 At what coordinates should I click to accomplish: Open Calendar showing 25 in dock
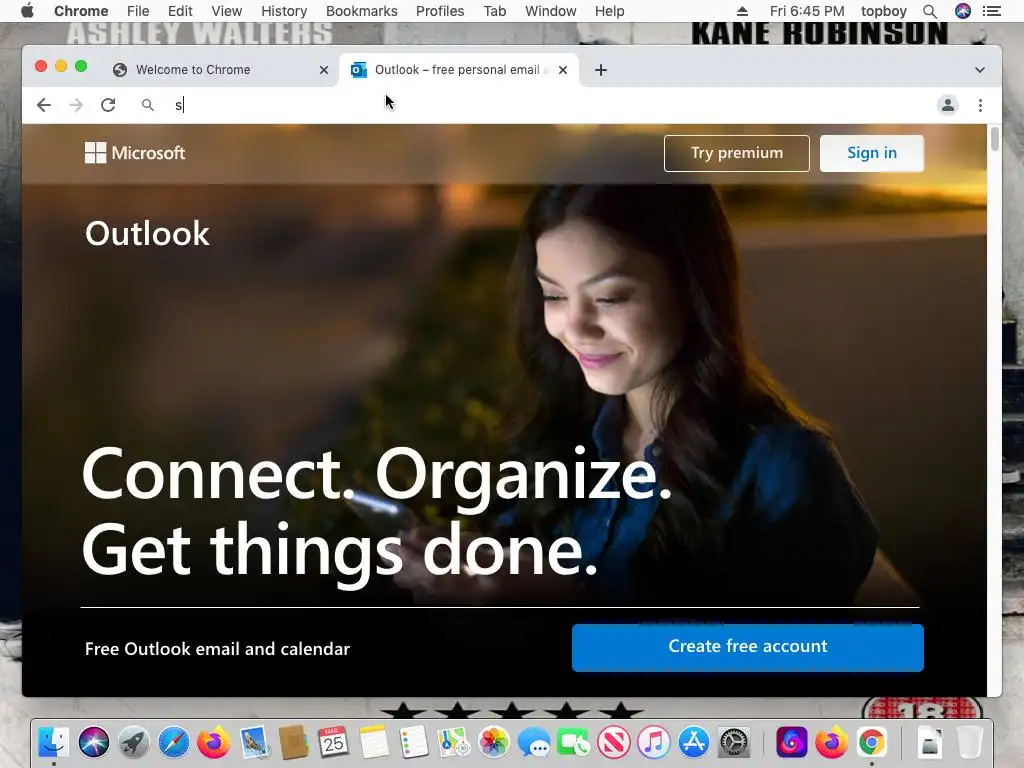click(334, 743)
